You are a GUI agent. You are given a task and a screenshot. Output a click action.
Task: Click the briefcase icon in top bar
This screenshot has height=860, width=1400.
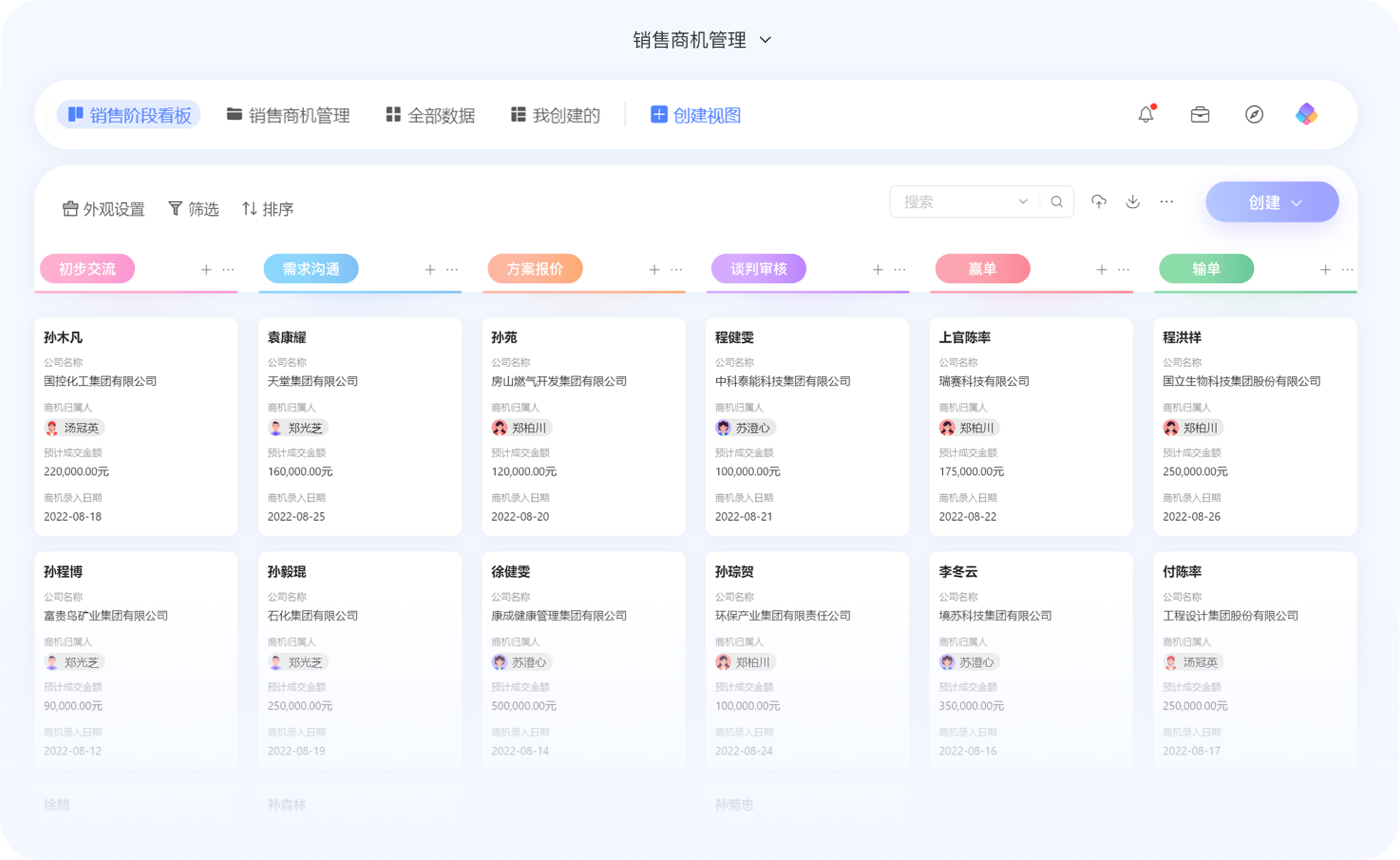point(1200,115)
